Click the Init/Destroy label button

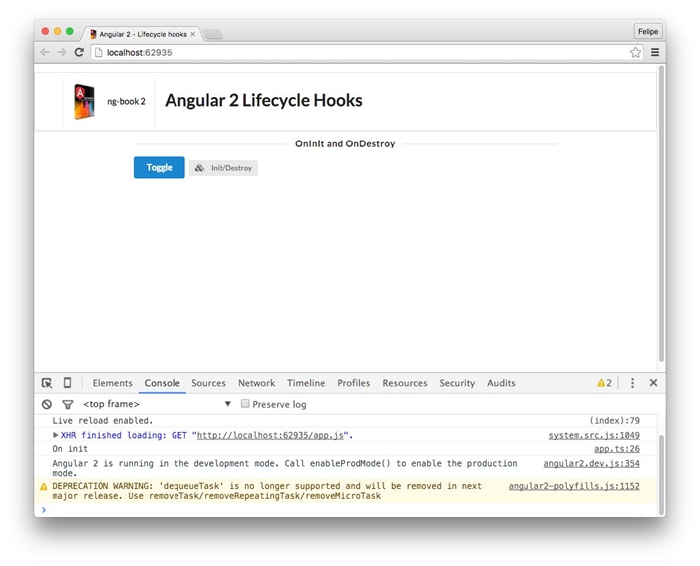click(x=224, y=168)
